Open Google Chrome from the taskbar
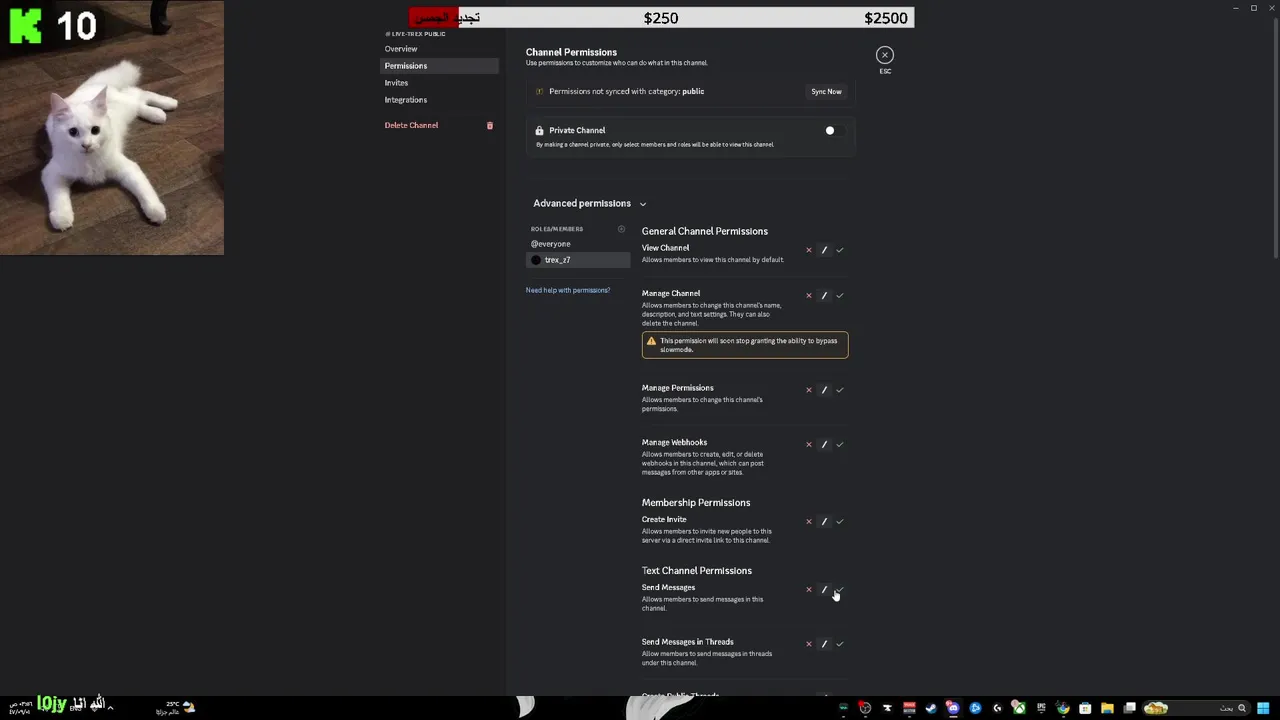Image resolution: width=1280 pixels, height=720 pixels. click(x=1063, y=708)
